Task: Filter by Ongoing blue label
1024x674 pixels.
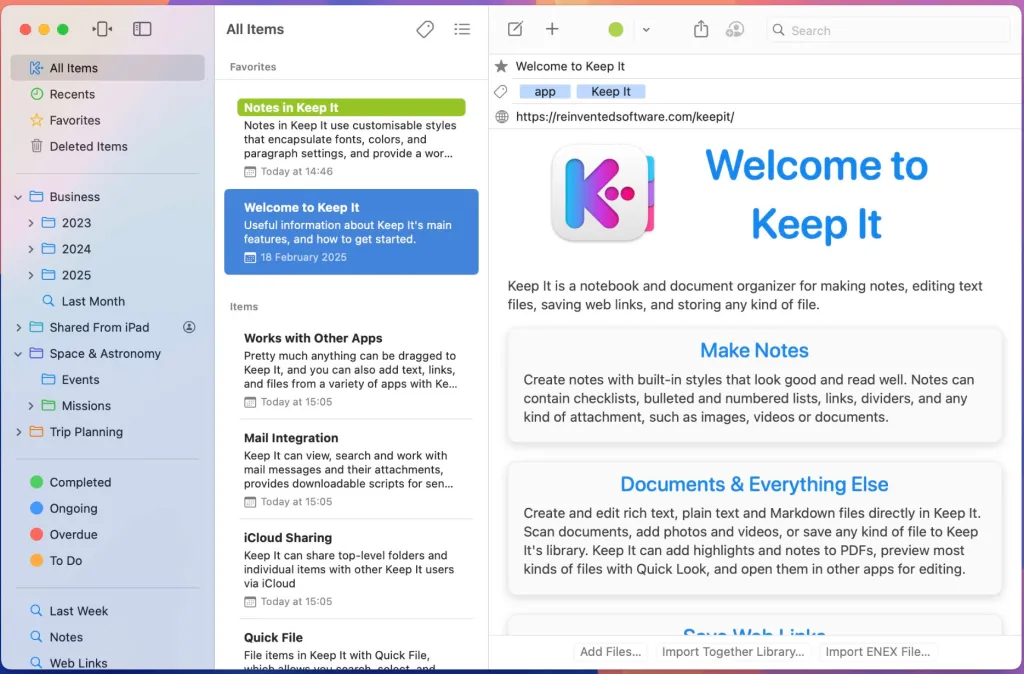Action: (108, 508)
